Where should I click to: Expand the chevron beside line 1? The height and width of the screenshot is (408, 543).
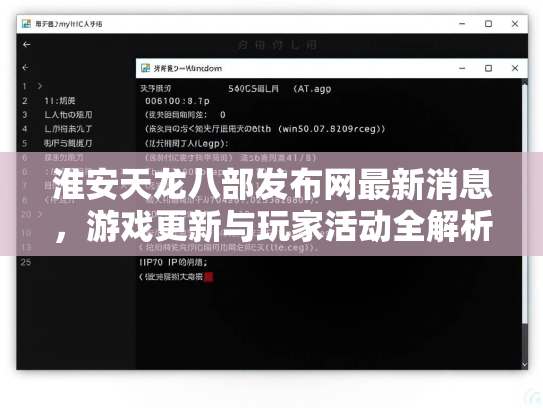(40, 86)
